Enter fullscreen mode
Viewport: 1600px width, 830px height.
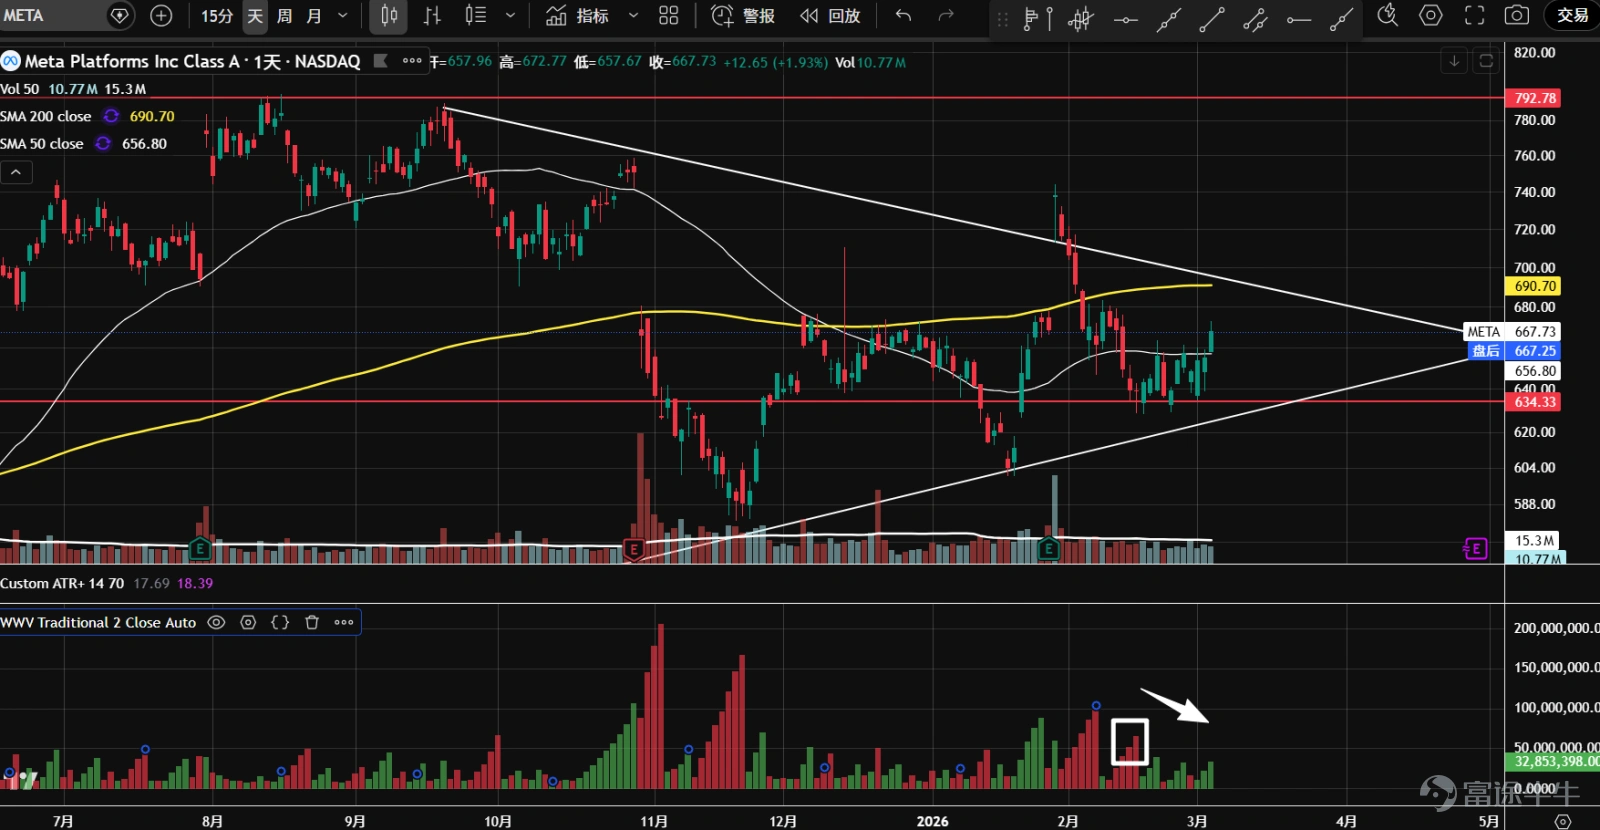pos(1474,15)
